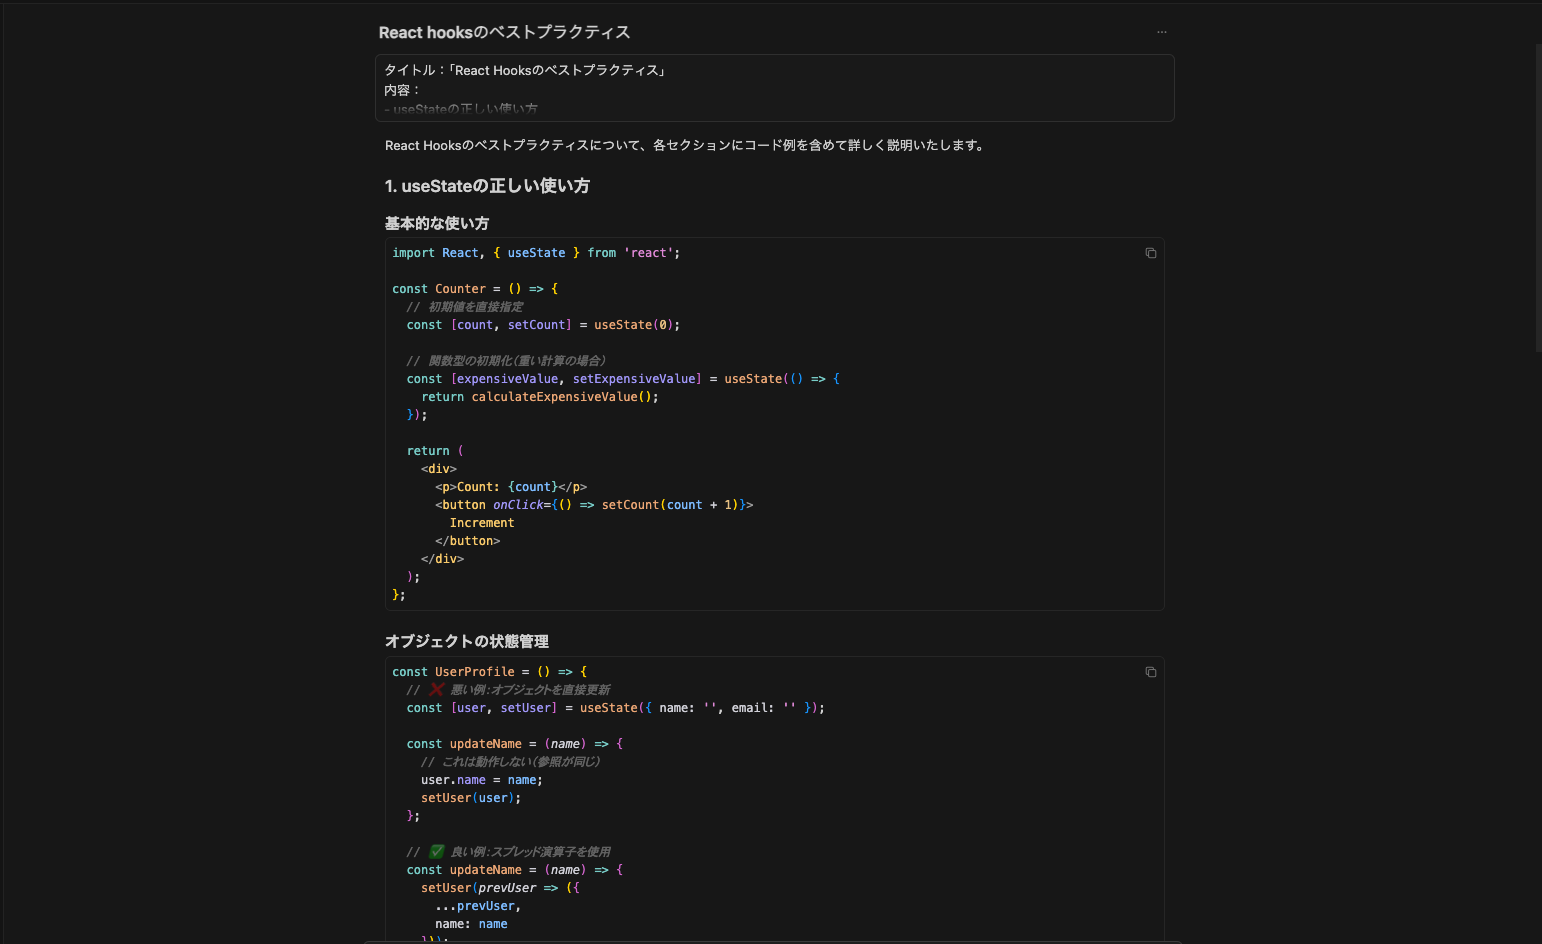Open the more options ellipsis menu
The height and width of the screenshot is (944, 1542).
pyautogui.click(x=1161, y=32)
